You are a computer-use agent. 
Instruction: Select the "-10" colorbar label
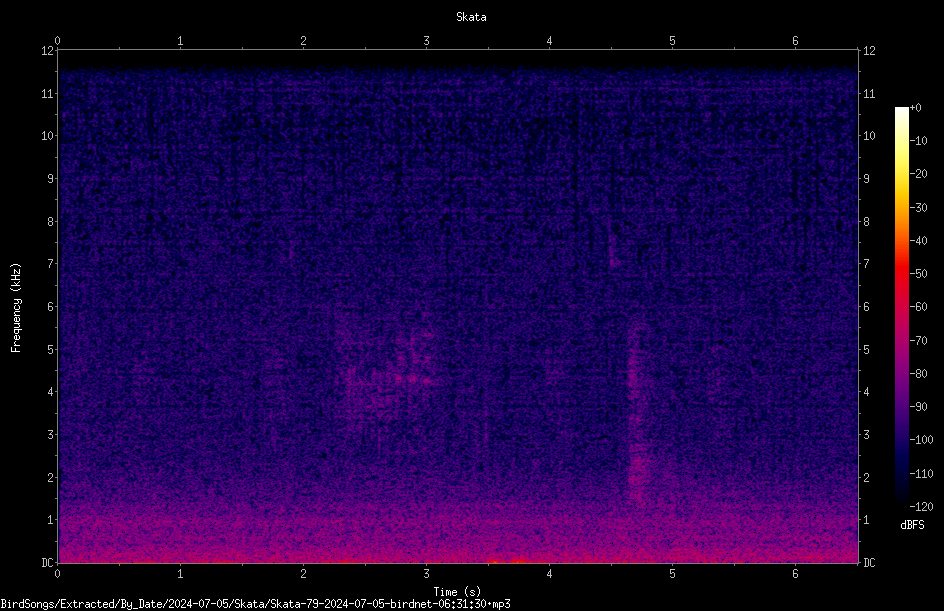(918, 141)
